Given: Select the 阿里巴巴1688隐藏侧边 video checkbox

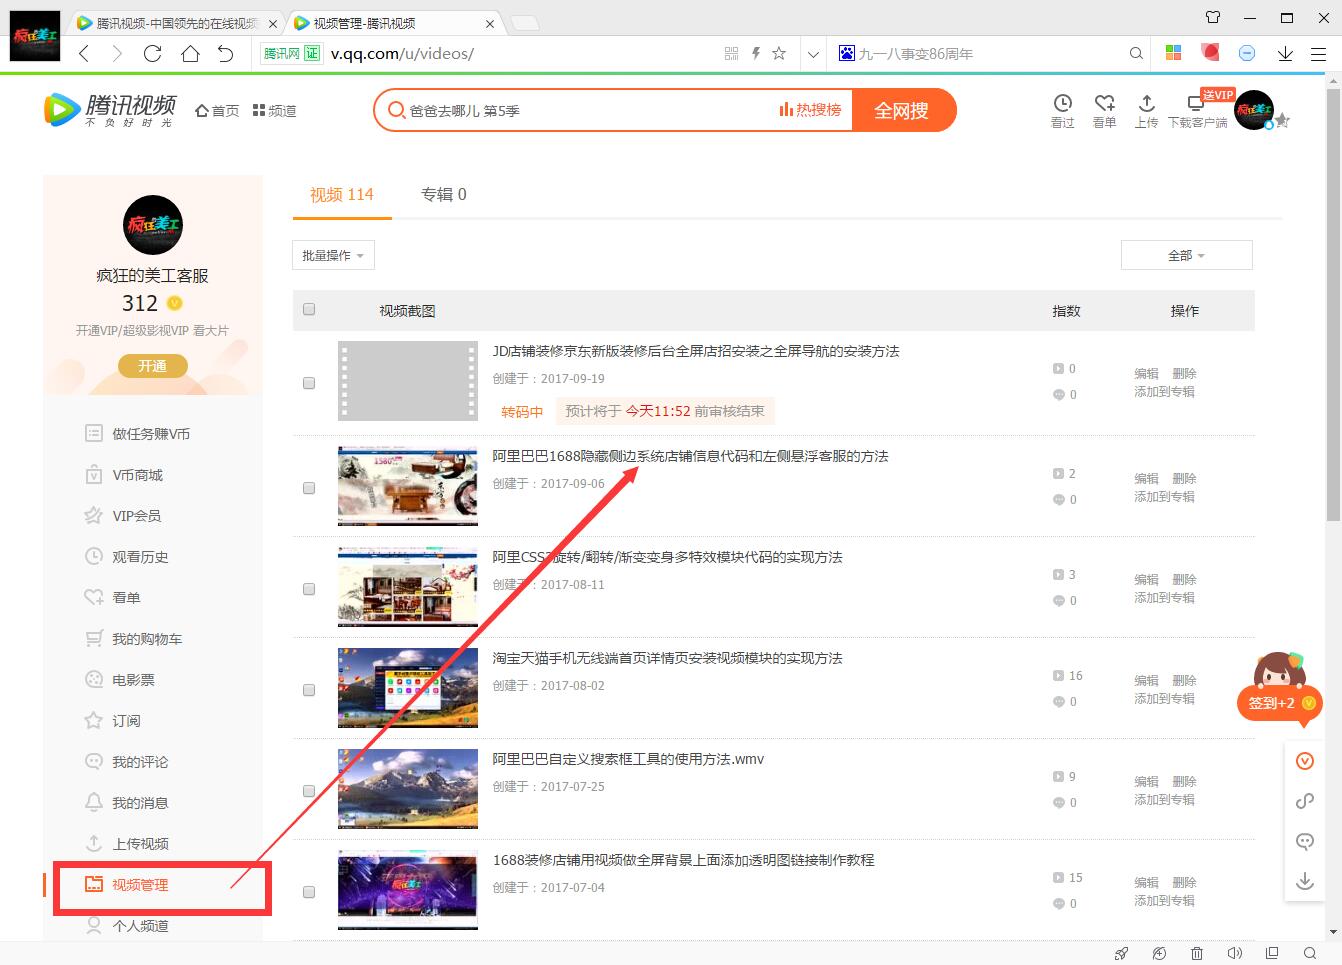Looking at the screenshot, I should (309, 488).
